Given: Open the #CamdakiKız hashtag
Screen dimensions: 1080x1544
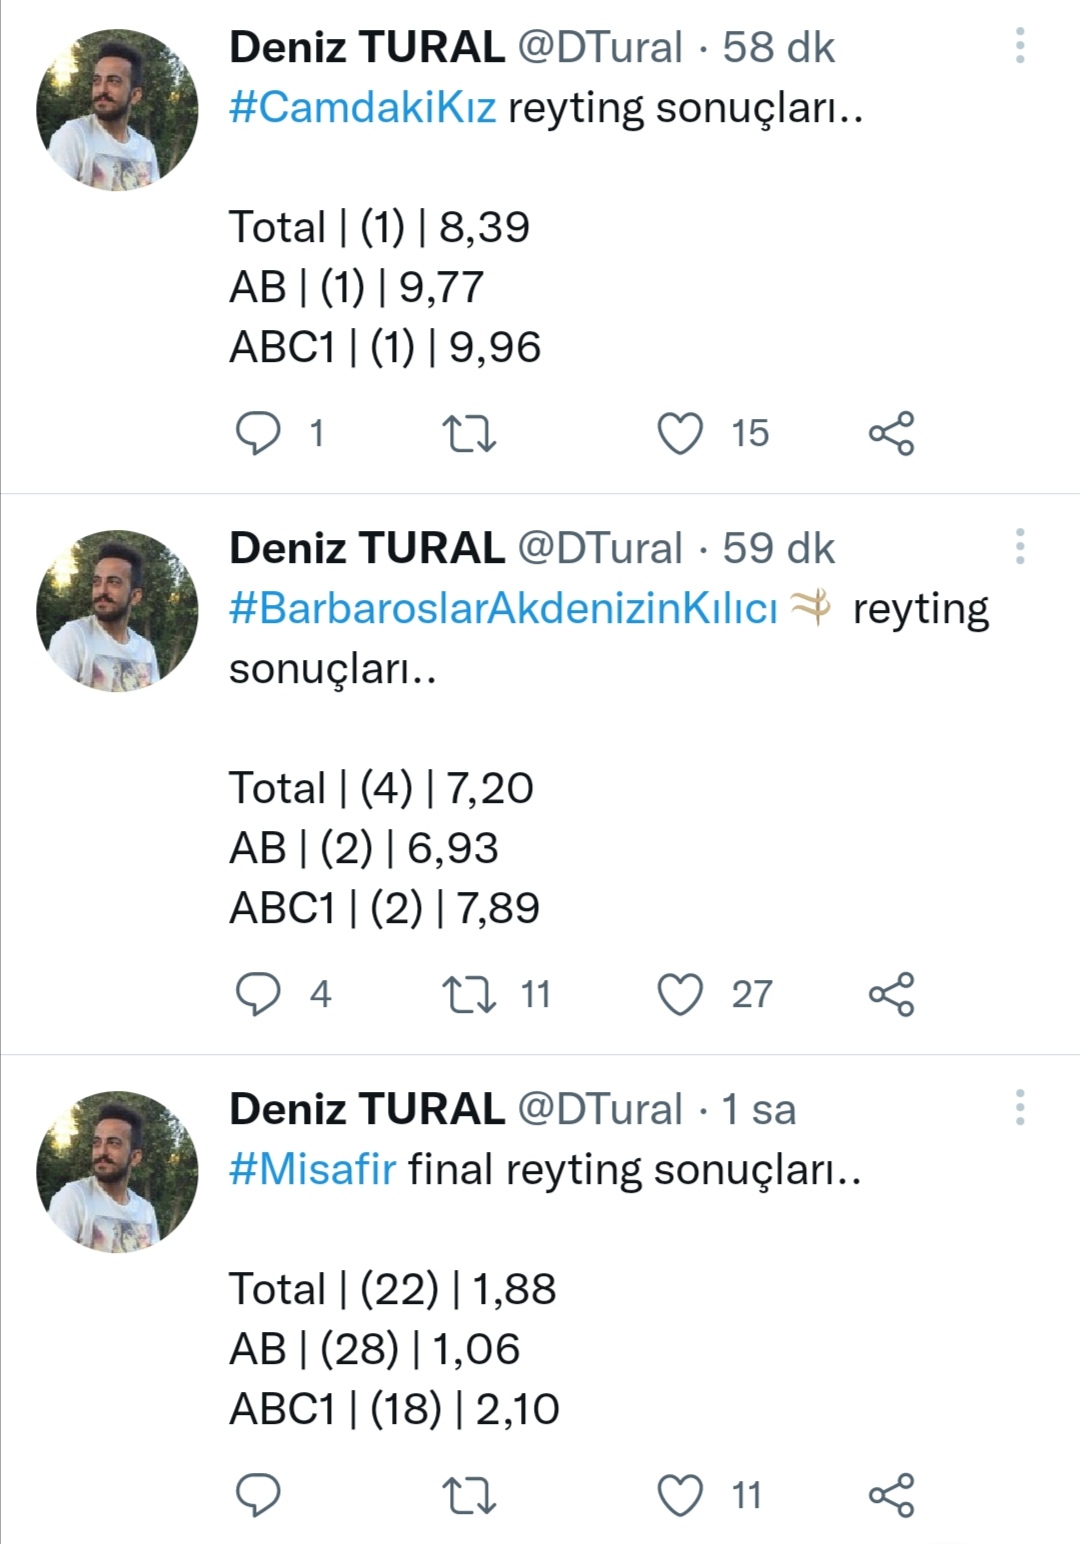Looking at the screenshot, I should pyautogui.click(x=362, y=108).
